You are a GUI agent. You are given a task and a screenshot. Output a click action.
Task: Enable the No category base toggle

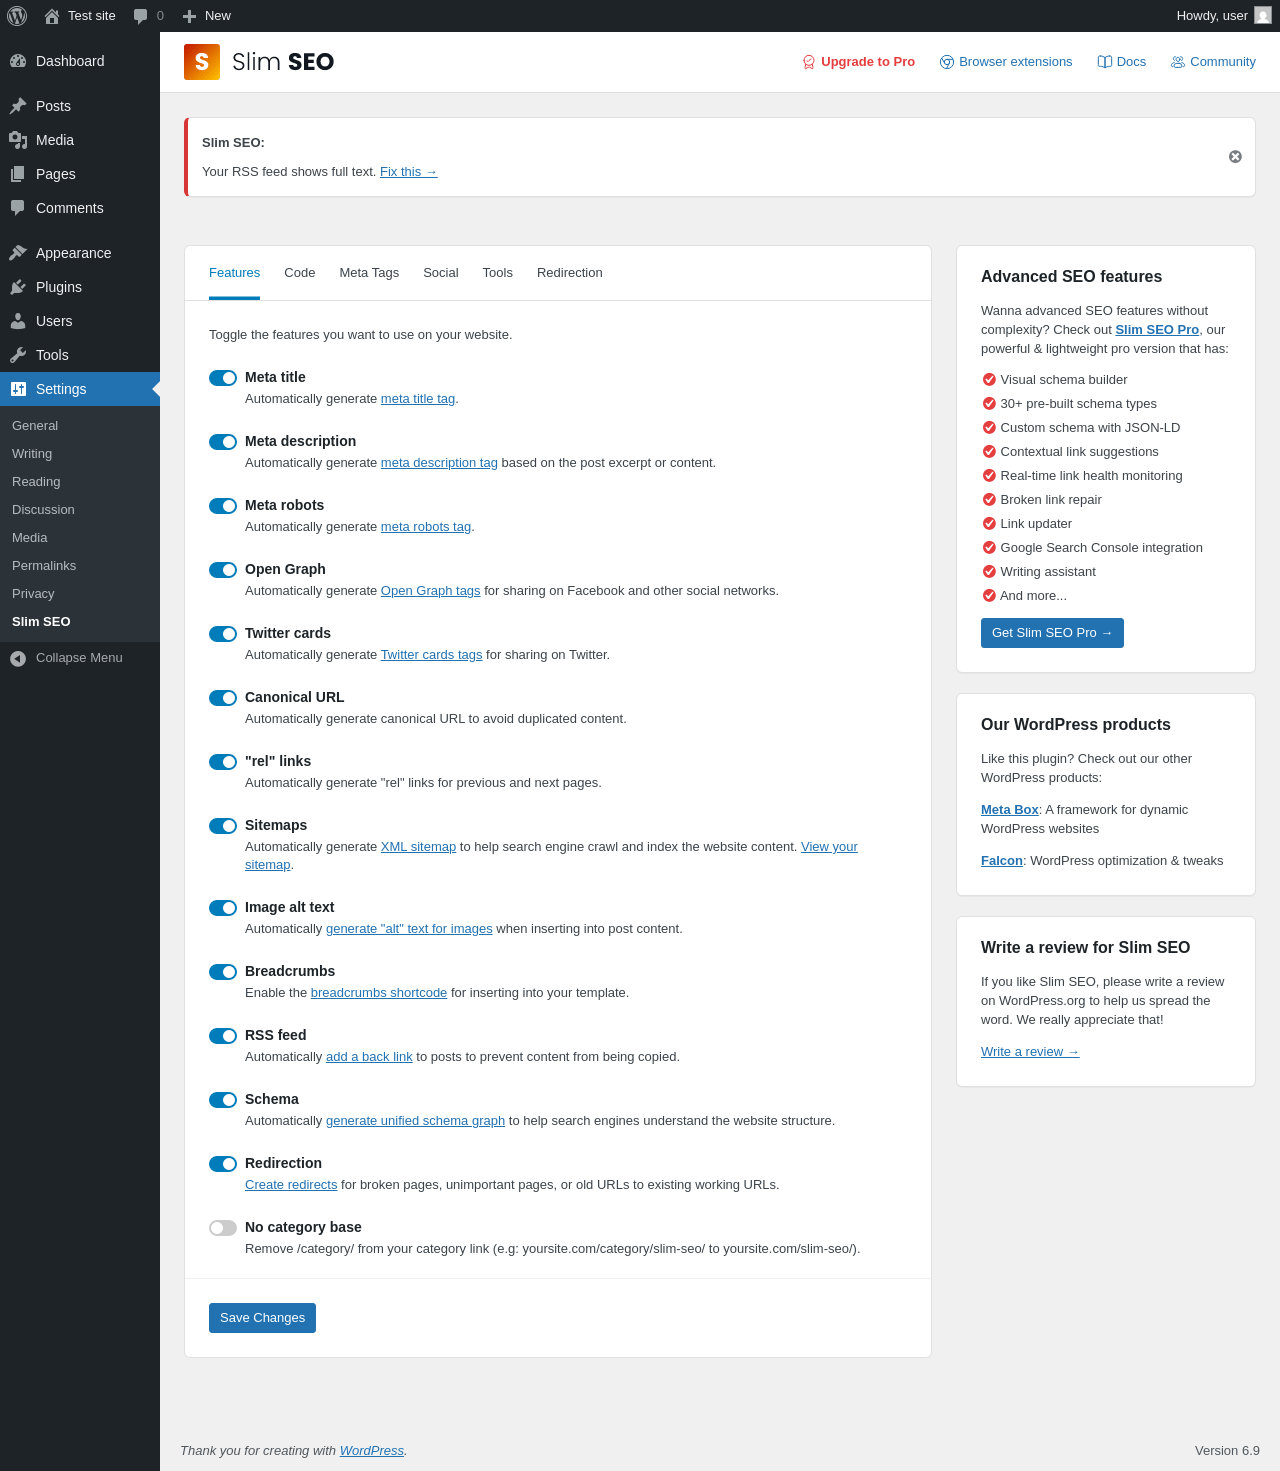tap(223, 1228)
